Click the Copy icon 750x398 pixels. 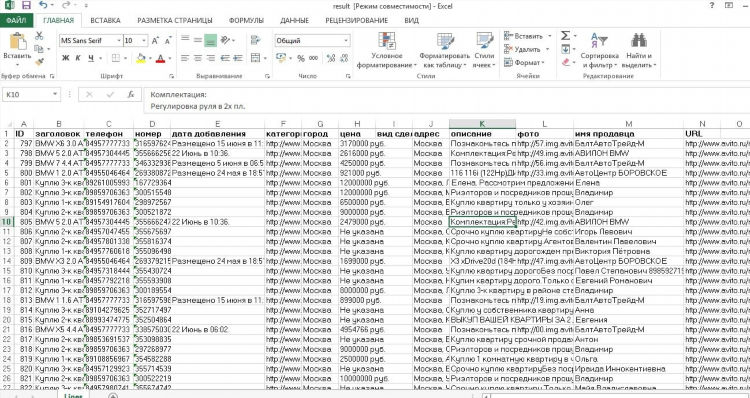point(39,49)
